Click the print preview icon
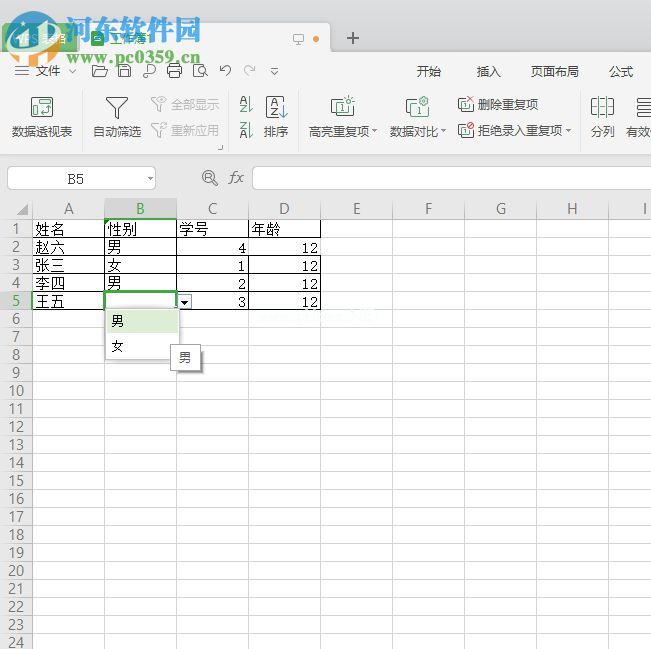Viewport: 651px width, 649px height. tap(200, 71)
